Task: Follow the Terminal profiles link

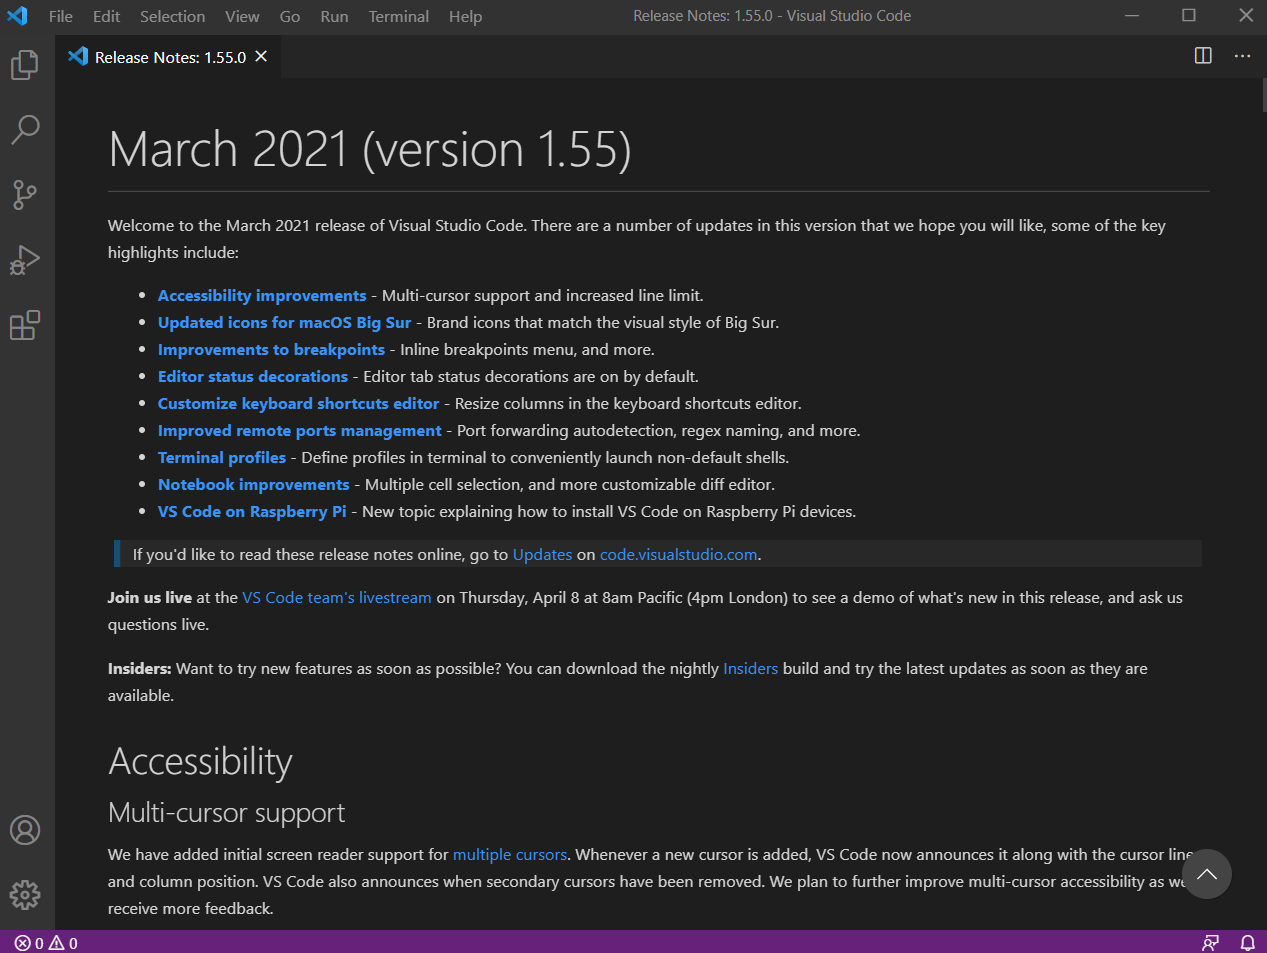Action: click(222, 458)
